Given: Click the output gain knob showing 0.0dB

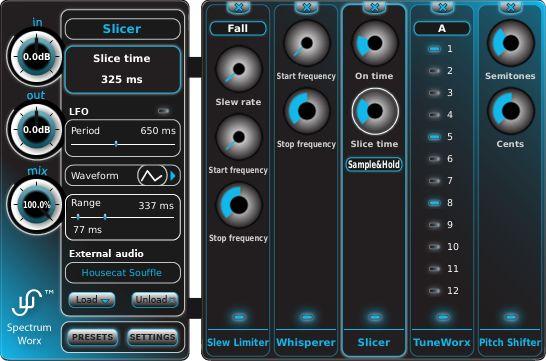Looking at the screenshot, I should pyautogui.click(x=36, y=130).
